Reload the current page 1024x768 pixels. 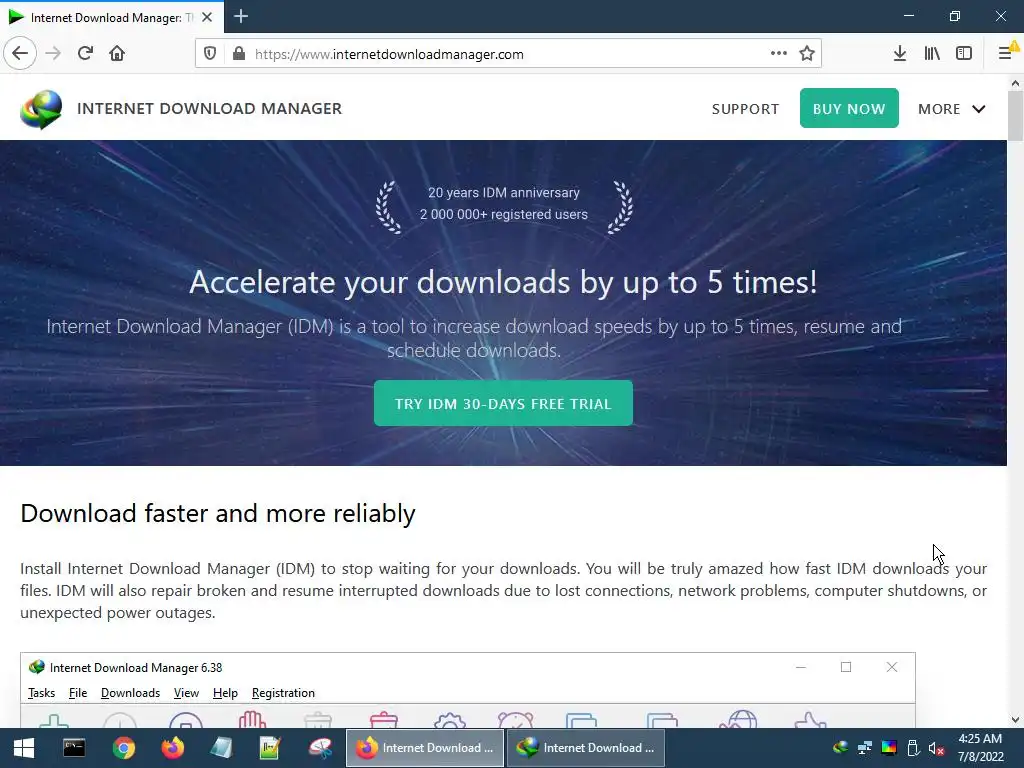click(85, 54)
